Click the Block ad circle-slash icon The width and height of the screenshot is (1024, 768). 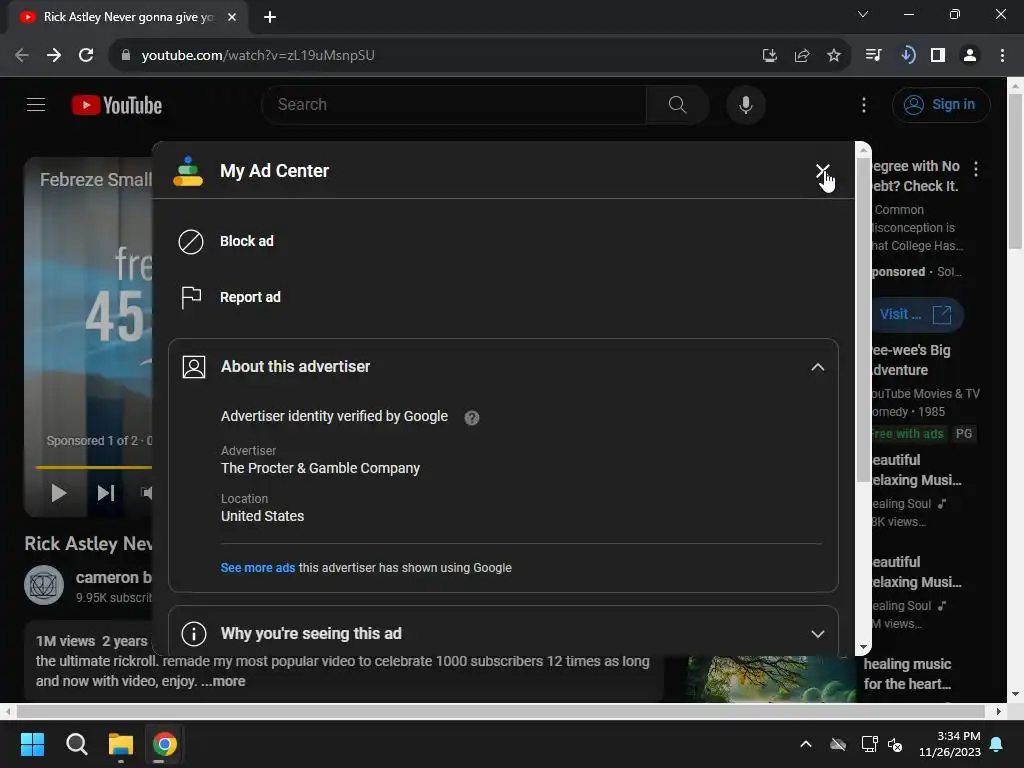click(191, 242)
